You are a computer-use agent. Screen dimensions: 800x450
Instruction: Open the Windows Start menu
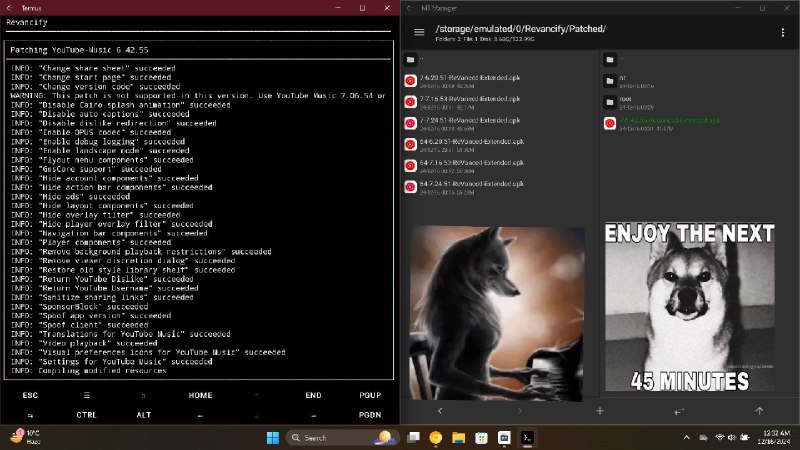click(273, 438)
